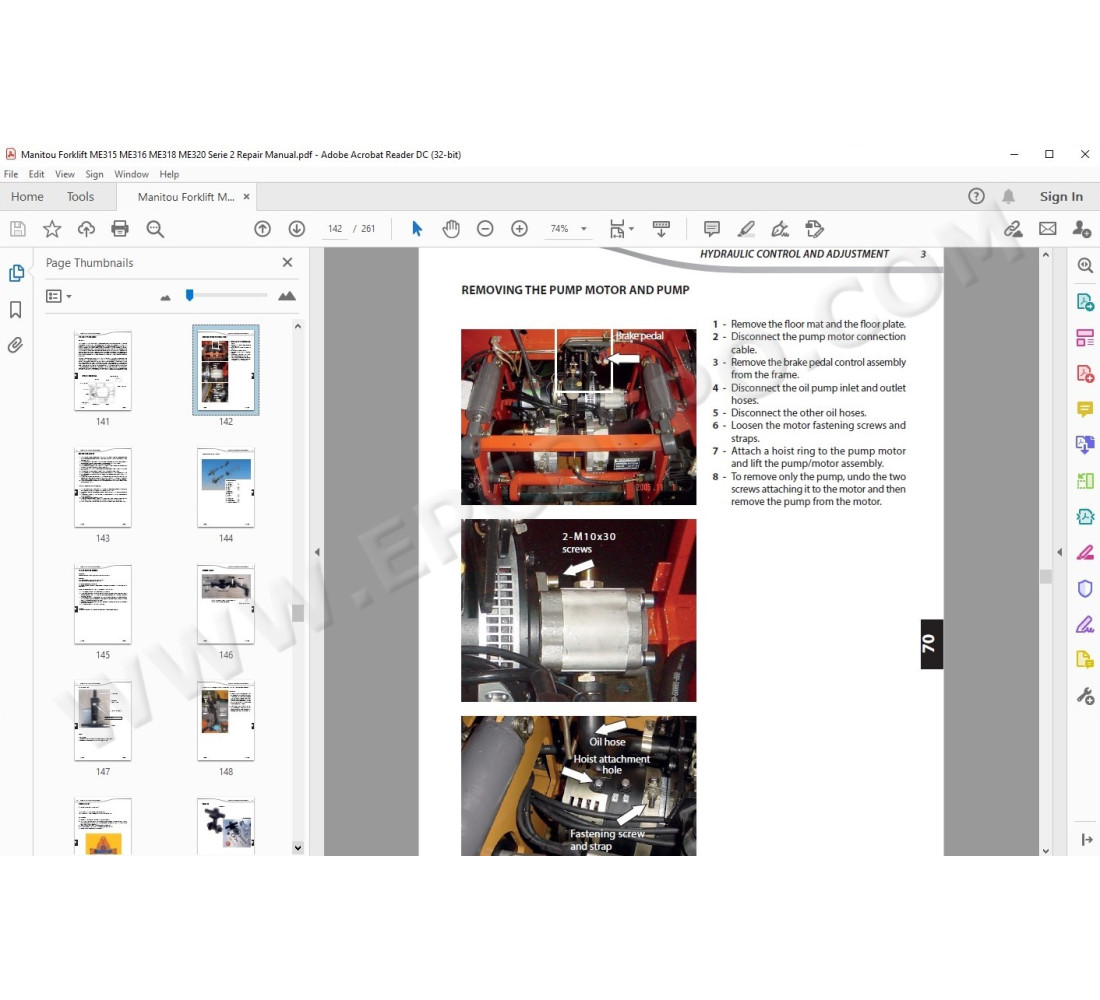Viewport: 1100px width, 1000px height.
Task: Click document scrollbar down arrow
Action: coord(1045,851)
